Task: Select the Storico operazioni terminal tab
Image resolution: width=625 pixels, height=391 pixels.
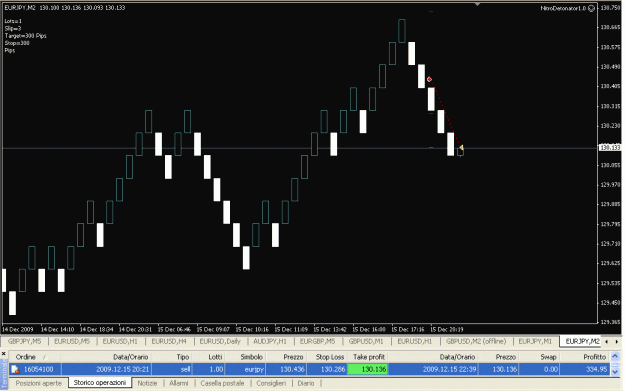Action: [100, 383]
